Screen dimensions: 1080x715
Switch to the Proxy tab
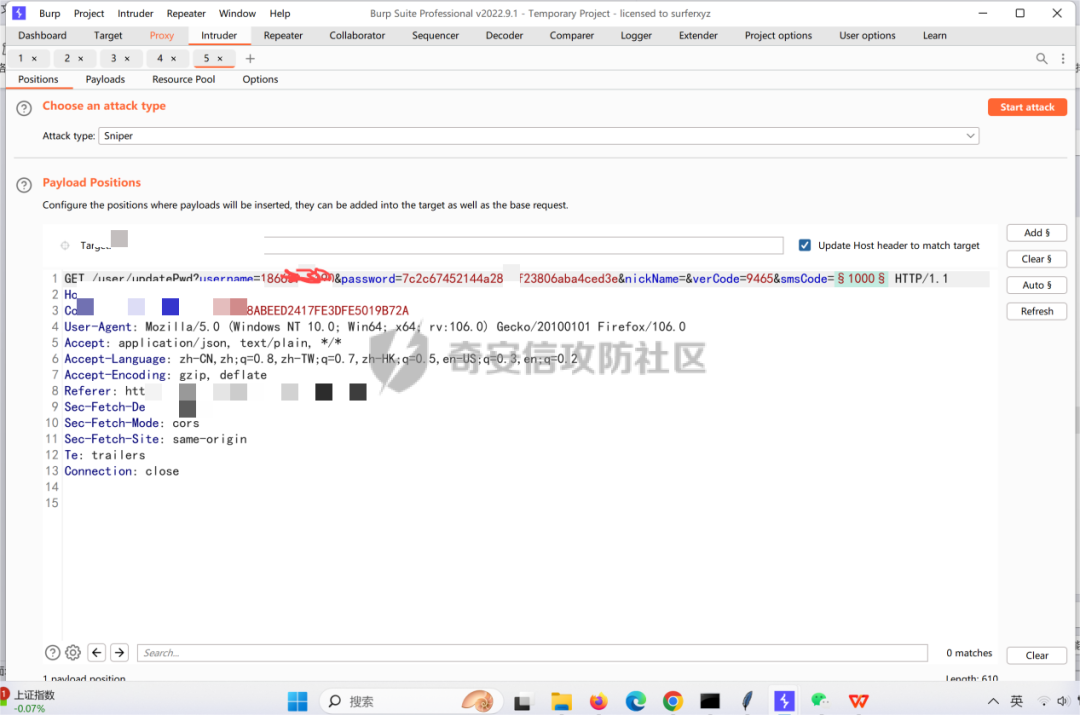pos(162,35)
